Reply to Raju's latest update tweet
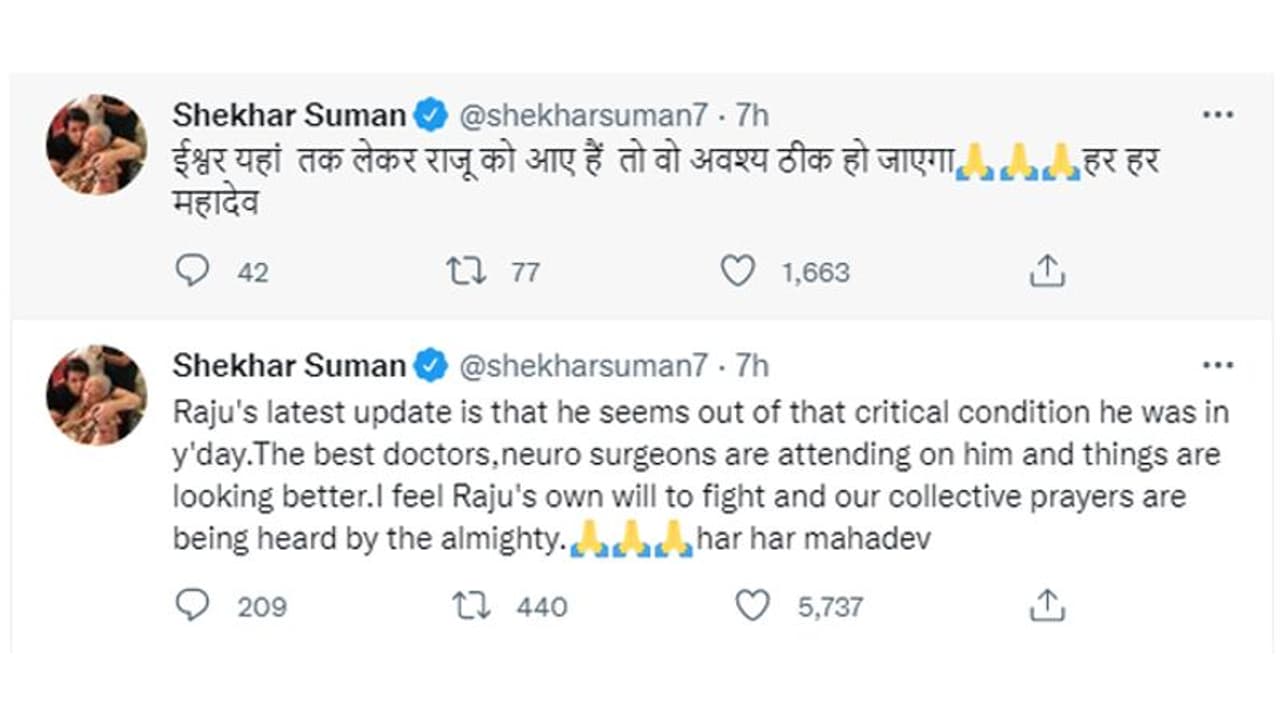This screenshot has width=1280, height=722. (x=192, y=605)
